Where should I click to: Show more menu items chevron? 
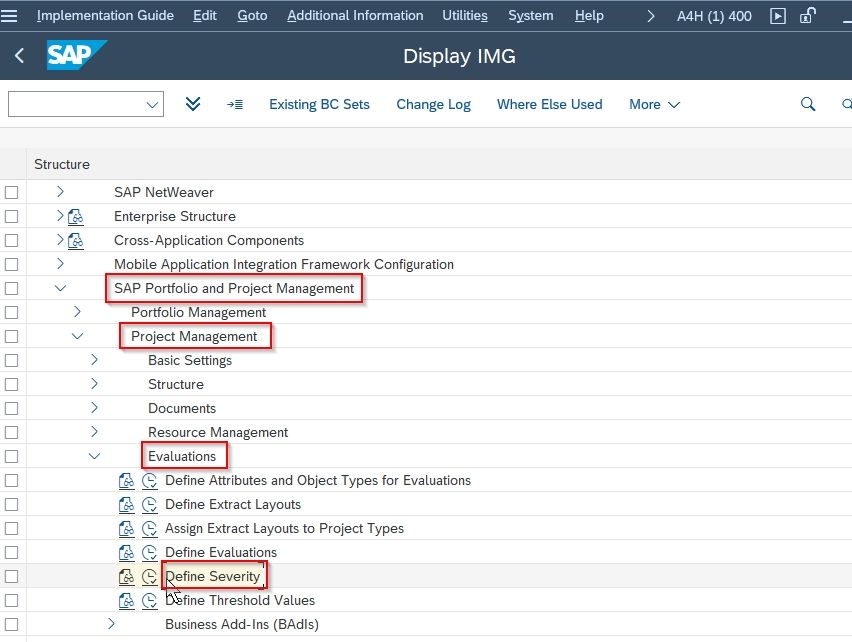[651, 16]
